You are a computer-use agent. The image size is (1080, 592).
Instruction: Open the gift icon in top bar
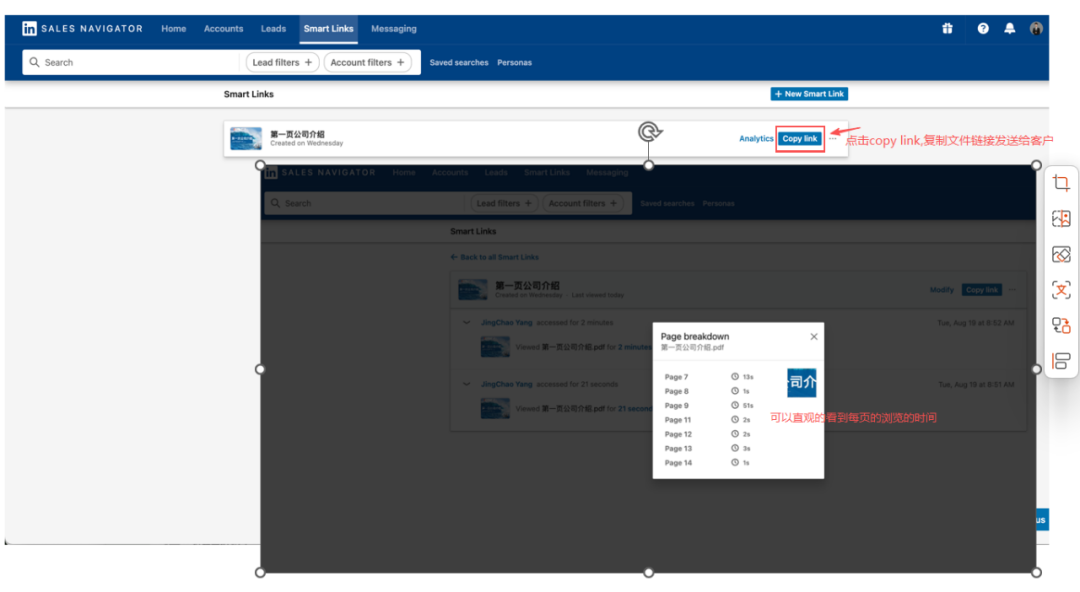[x=948, y=28]
